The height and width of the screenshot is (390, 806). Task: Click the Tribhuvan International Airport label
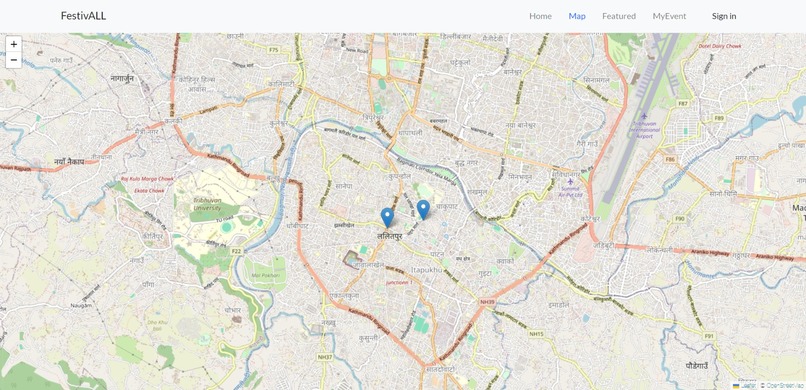[x=644, y=131]
